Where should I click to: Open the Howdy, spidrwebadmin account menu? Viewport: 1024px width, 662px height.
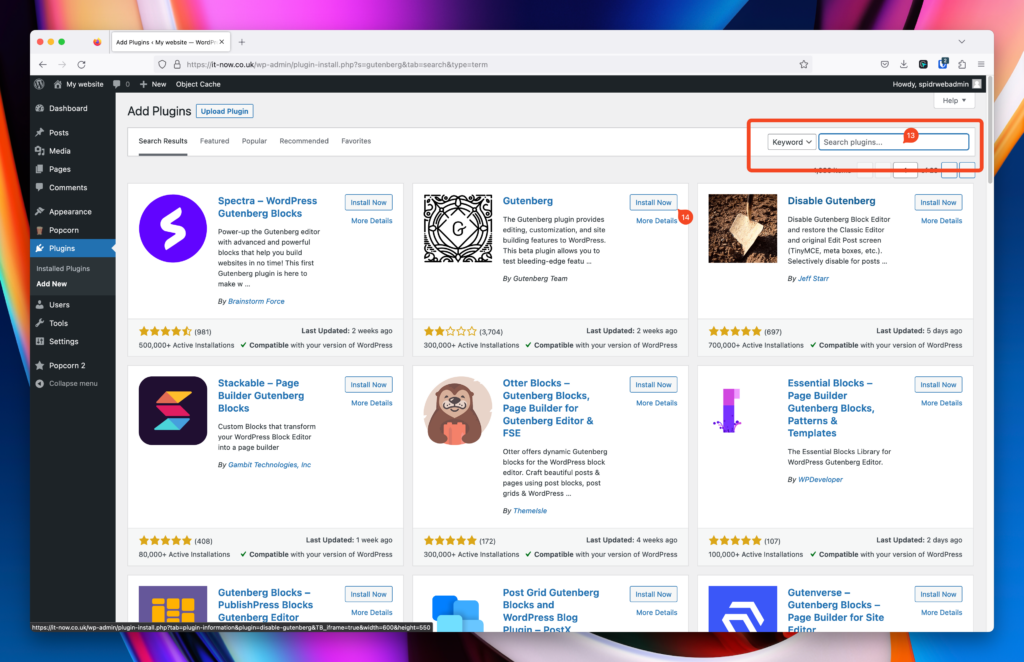936,84
